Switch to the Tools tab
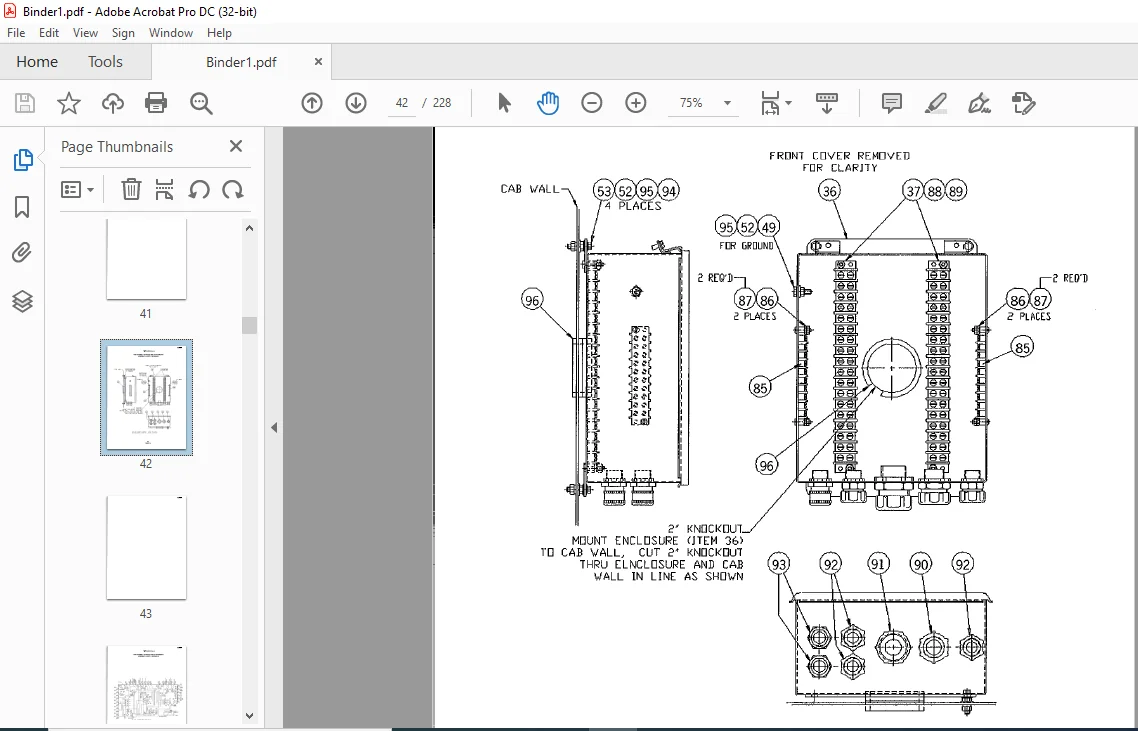 click(x=105, y=62)
